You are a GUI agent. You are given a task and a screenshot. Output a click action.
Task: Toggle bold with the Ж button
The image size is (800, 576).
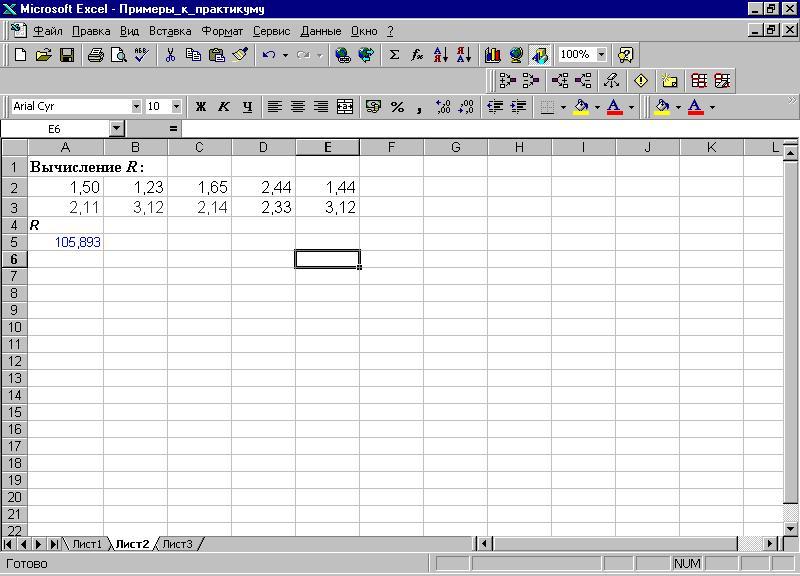[x=201, y=107]
